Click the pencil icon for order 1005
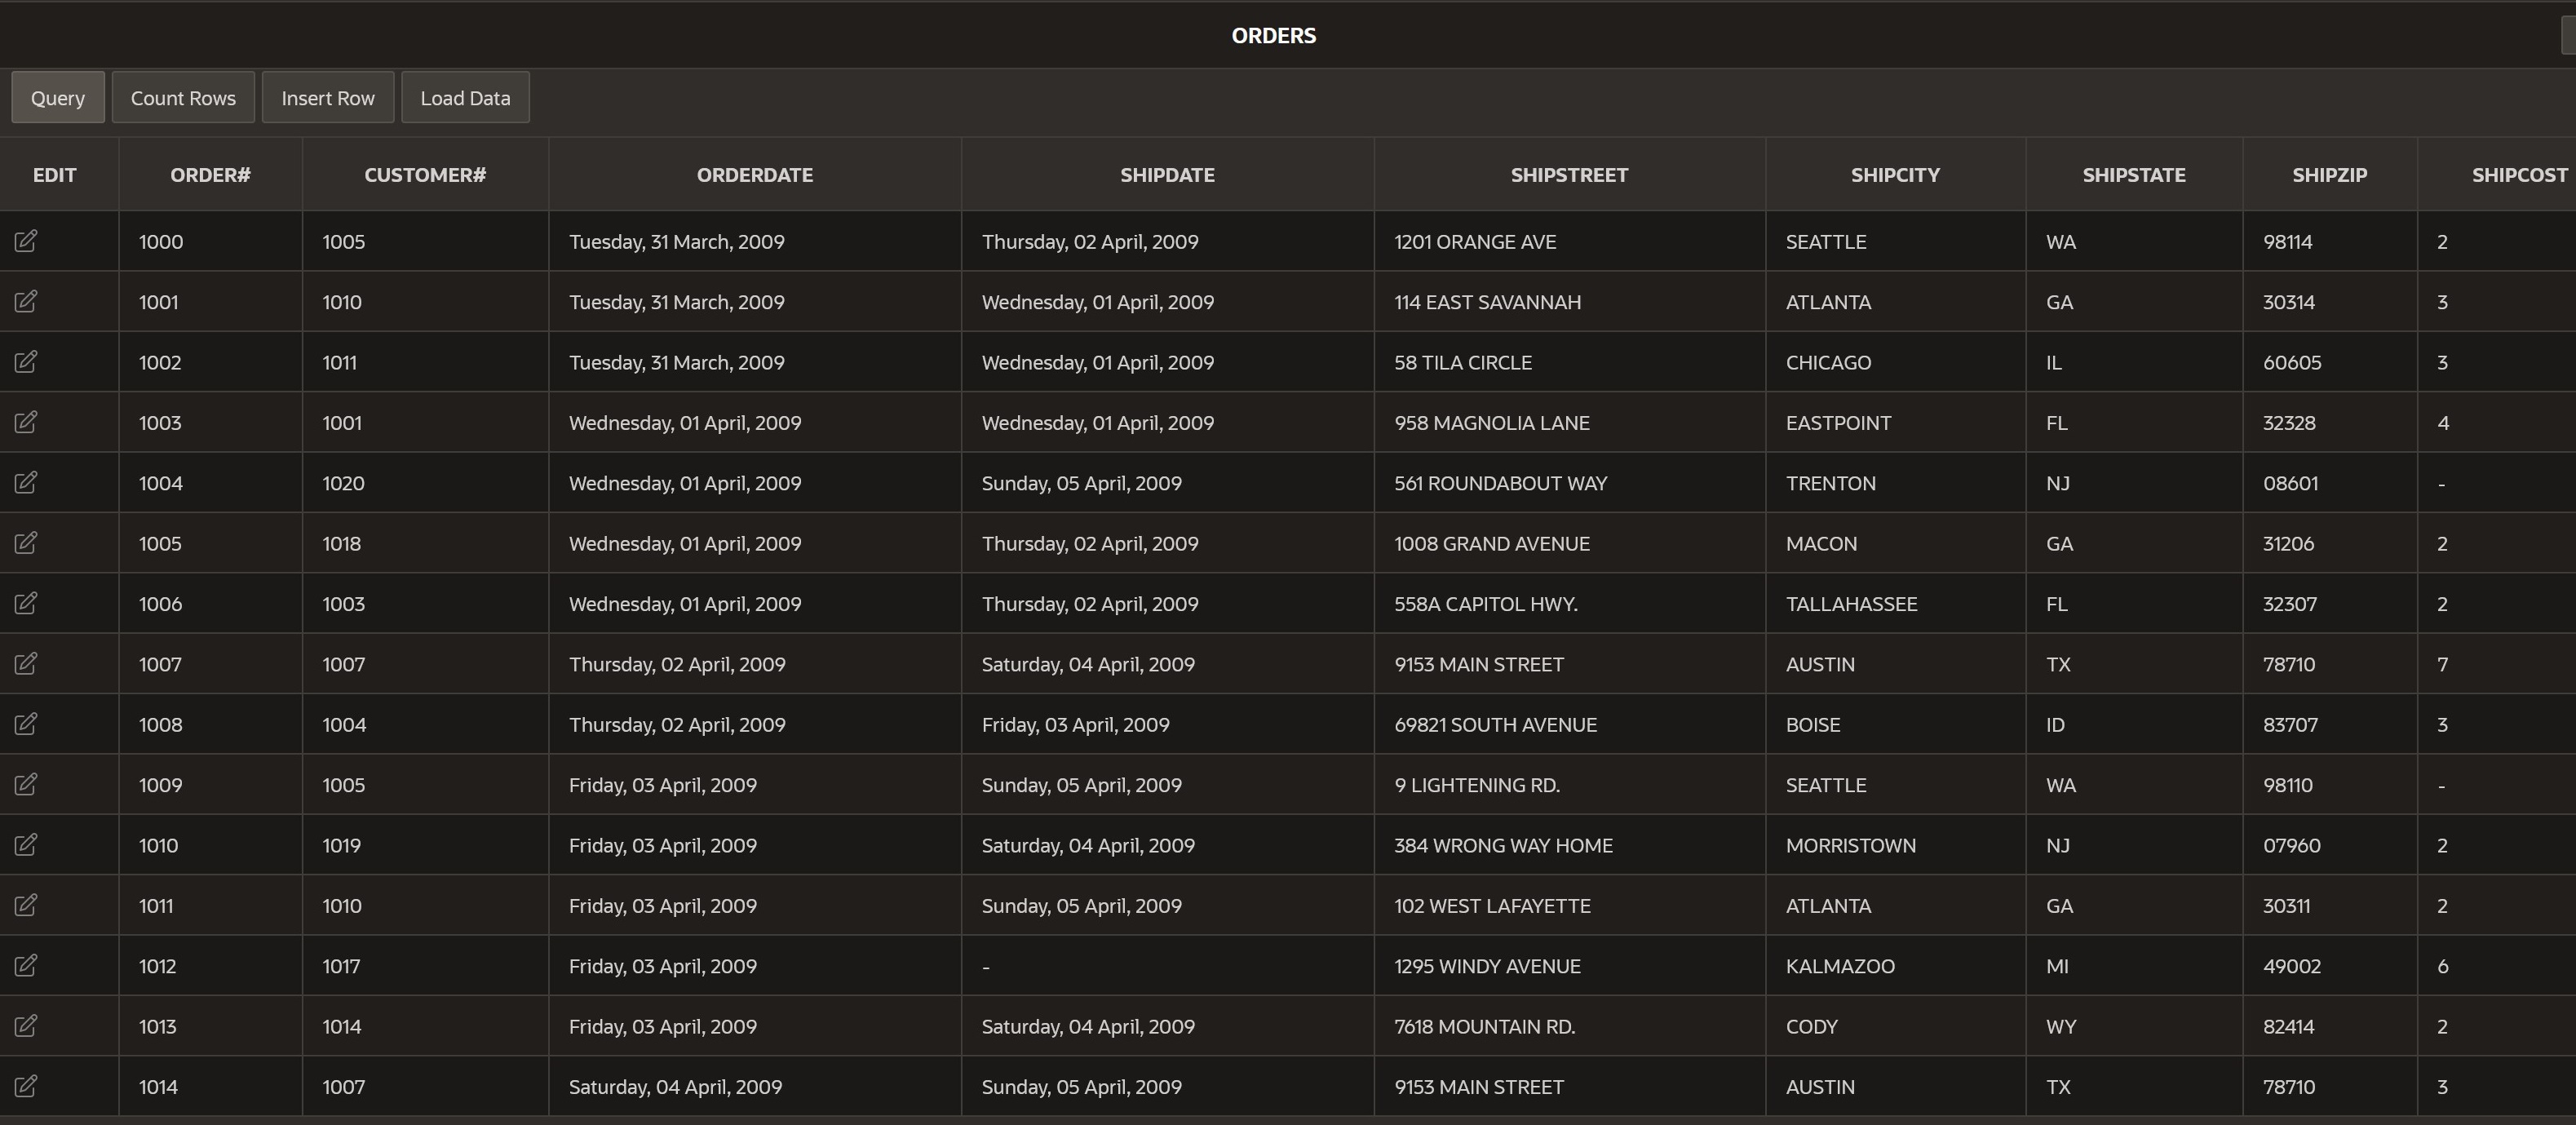Image resolution: width=2576 pixels, height=1125 pixels. [27, 543]
